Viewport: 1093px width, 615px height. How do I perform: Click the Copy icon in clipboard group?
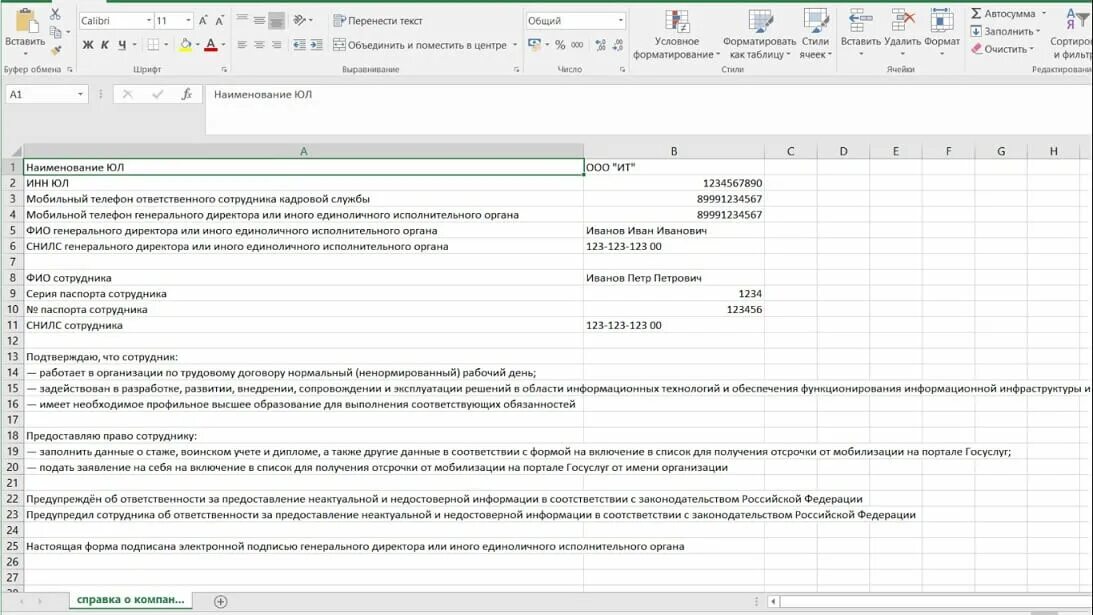(x=56, y=32)
